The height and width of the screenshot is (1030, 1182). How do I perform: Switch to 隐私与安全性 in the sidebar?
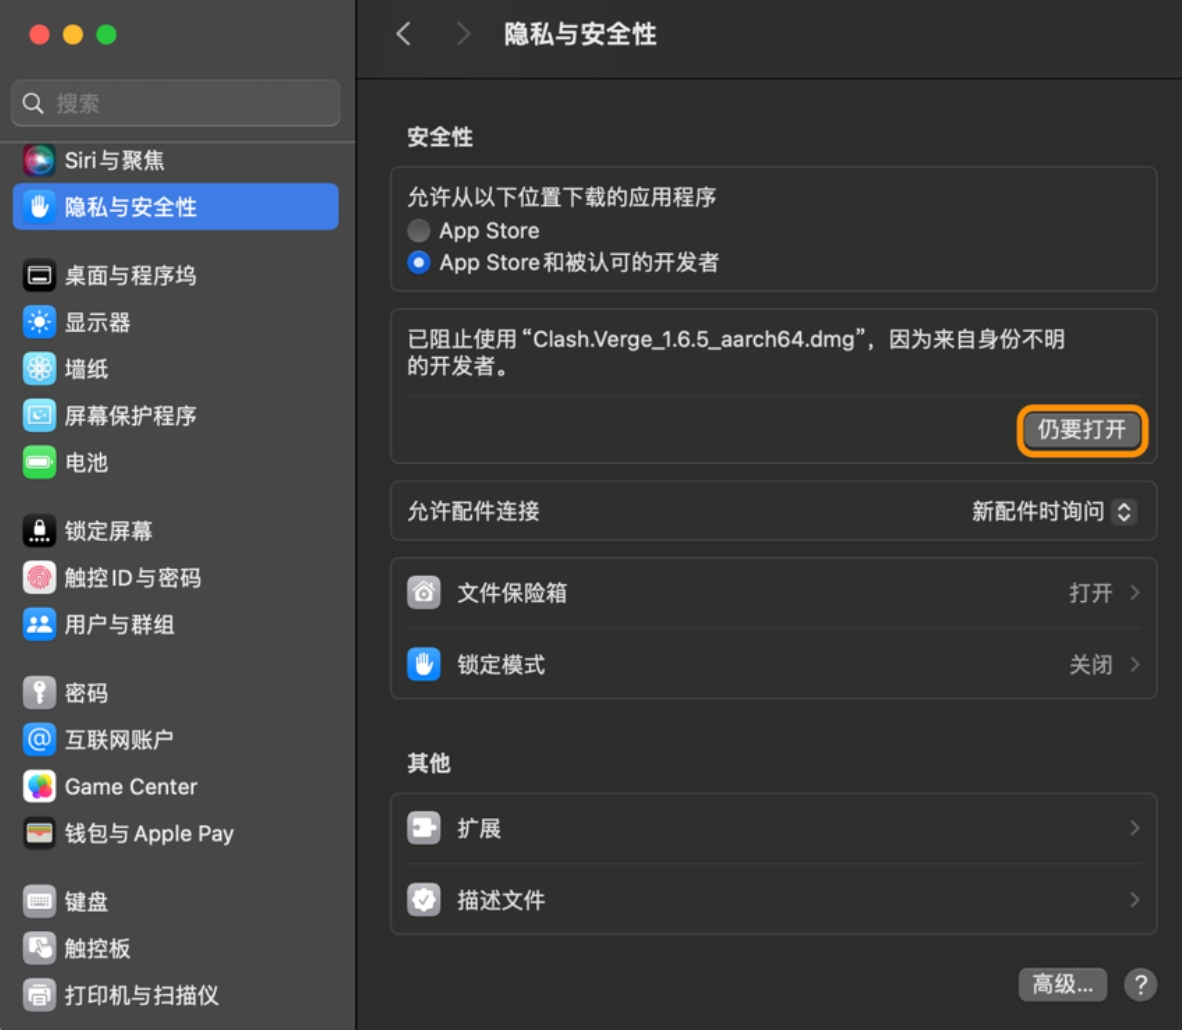point(38,207)
